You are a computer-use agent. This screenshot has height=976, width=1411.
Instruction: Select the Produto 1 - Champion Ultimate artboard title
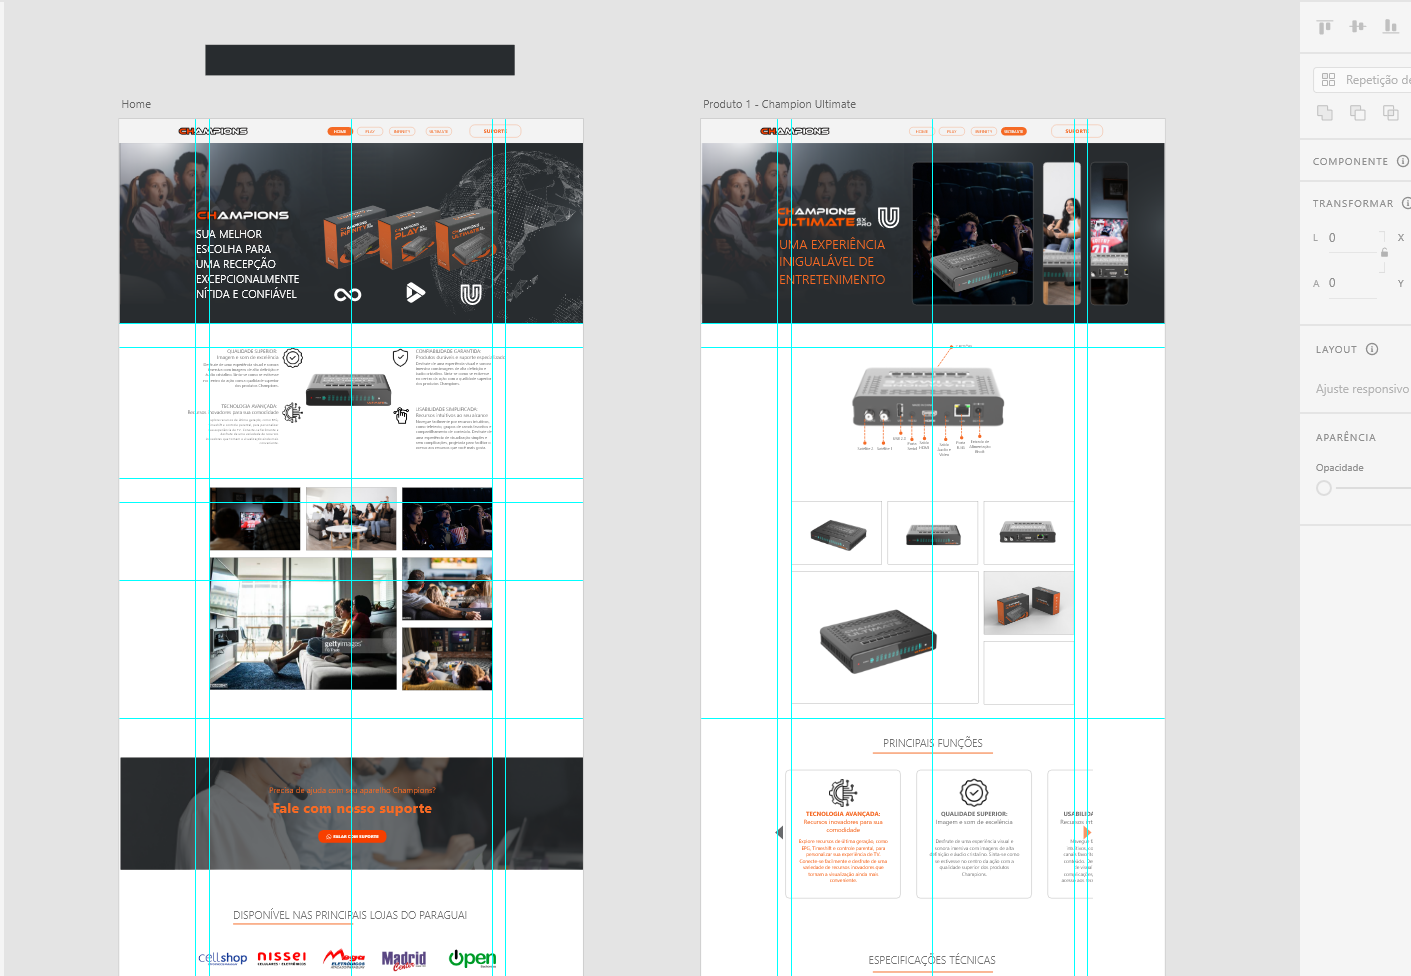pyautogui.click(x=779, y=104)
